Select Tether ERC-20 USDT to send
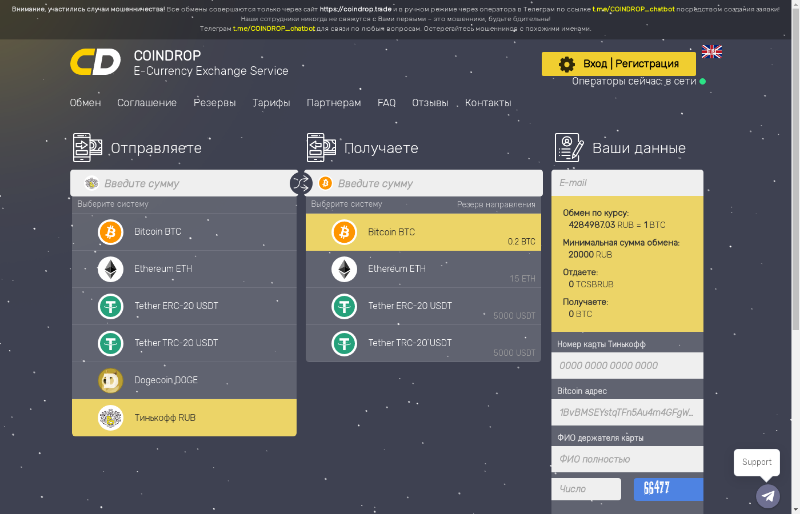The image size is (800, 514). pos(184,306)
